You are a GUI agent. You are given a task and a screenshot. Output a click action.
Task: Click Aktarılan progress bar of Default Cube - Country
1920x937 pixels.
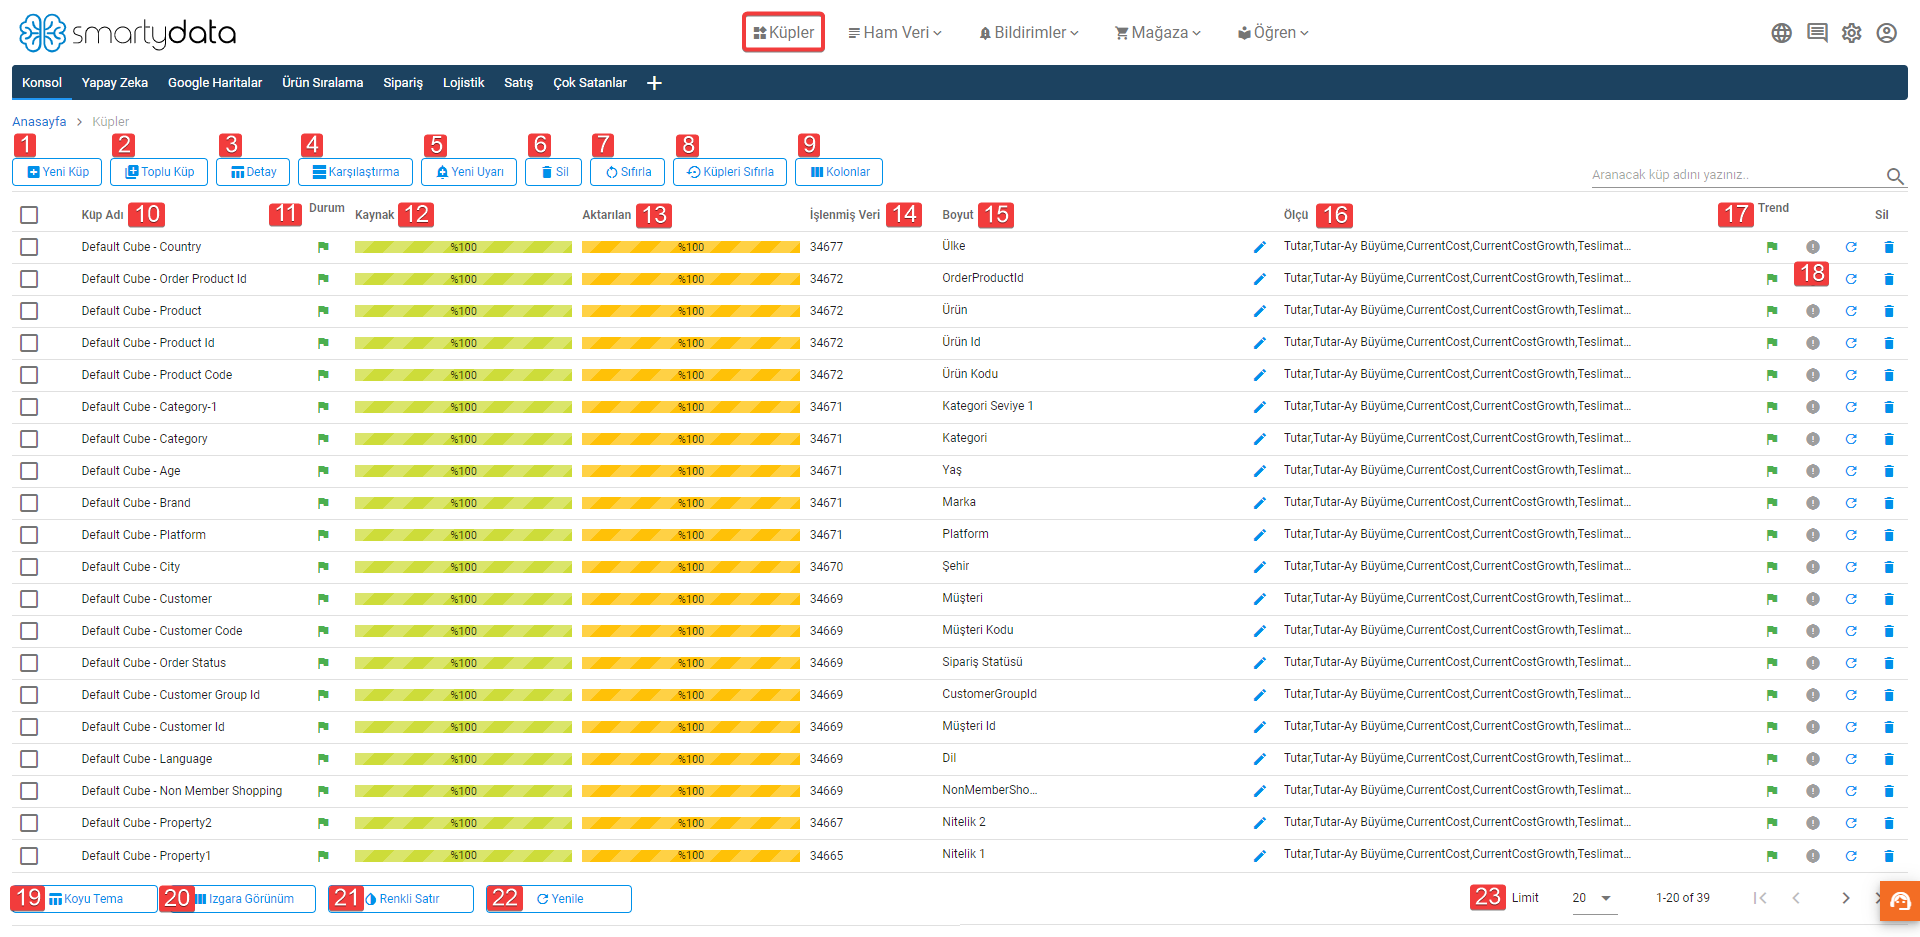[690, 247]
